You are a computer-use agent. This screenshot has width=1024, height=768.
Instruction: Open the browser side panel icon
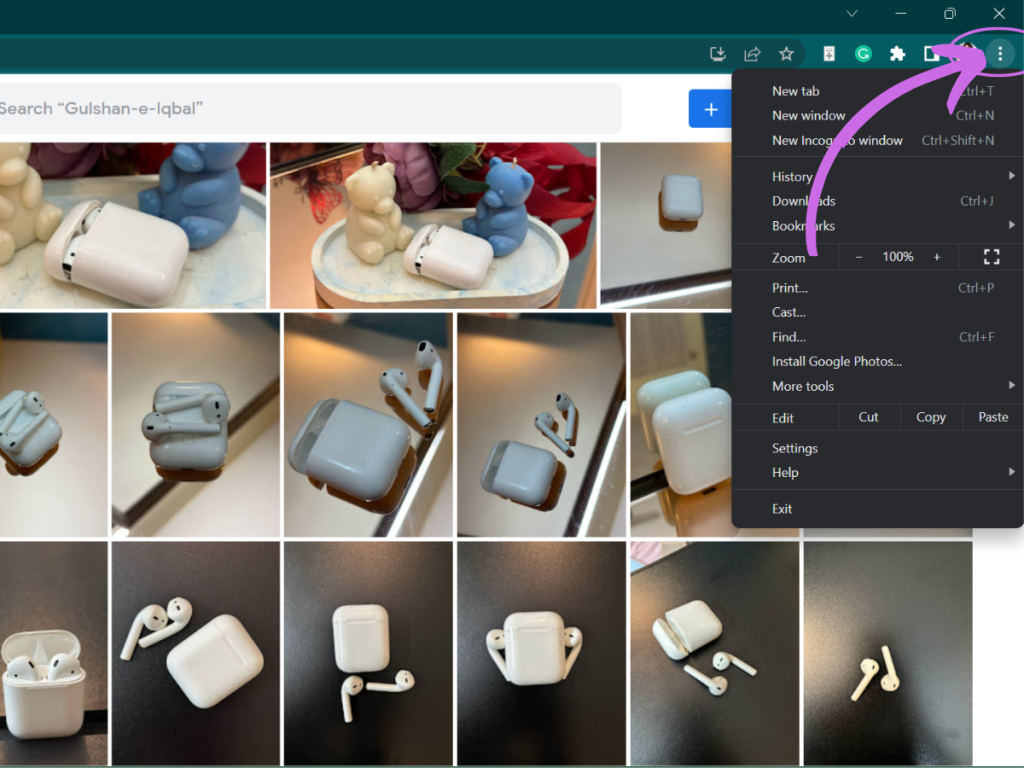tap(932, 54)
